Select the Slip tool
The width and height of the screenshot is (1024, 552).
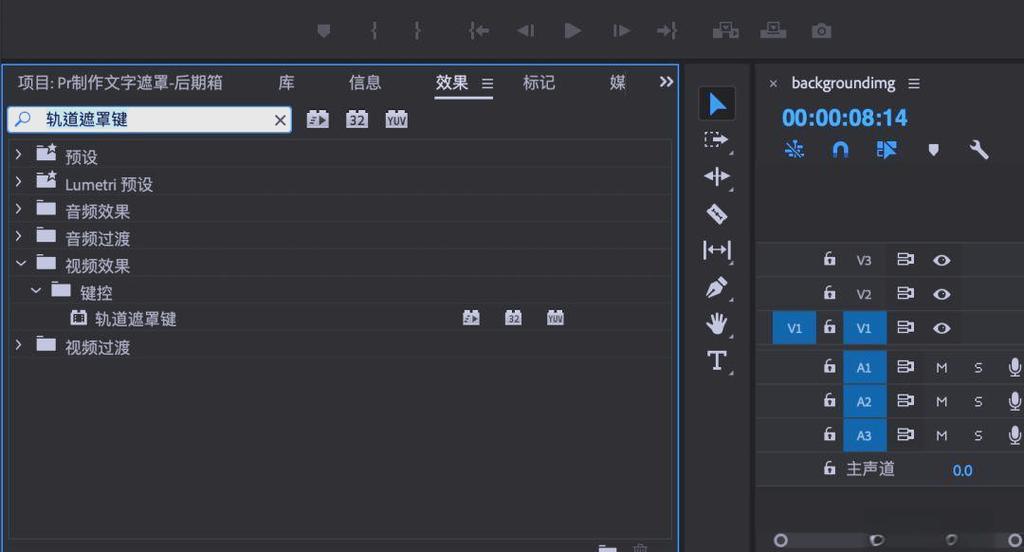point(716,250)
